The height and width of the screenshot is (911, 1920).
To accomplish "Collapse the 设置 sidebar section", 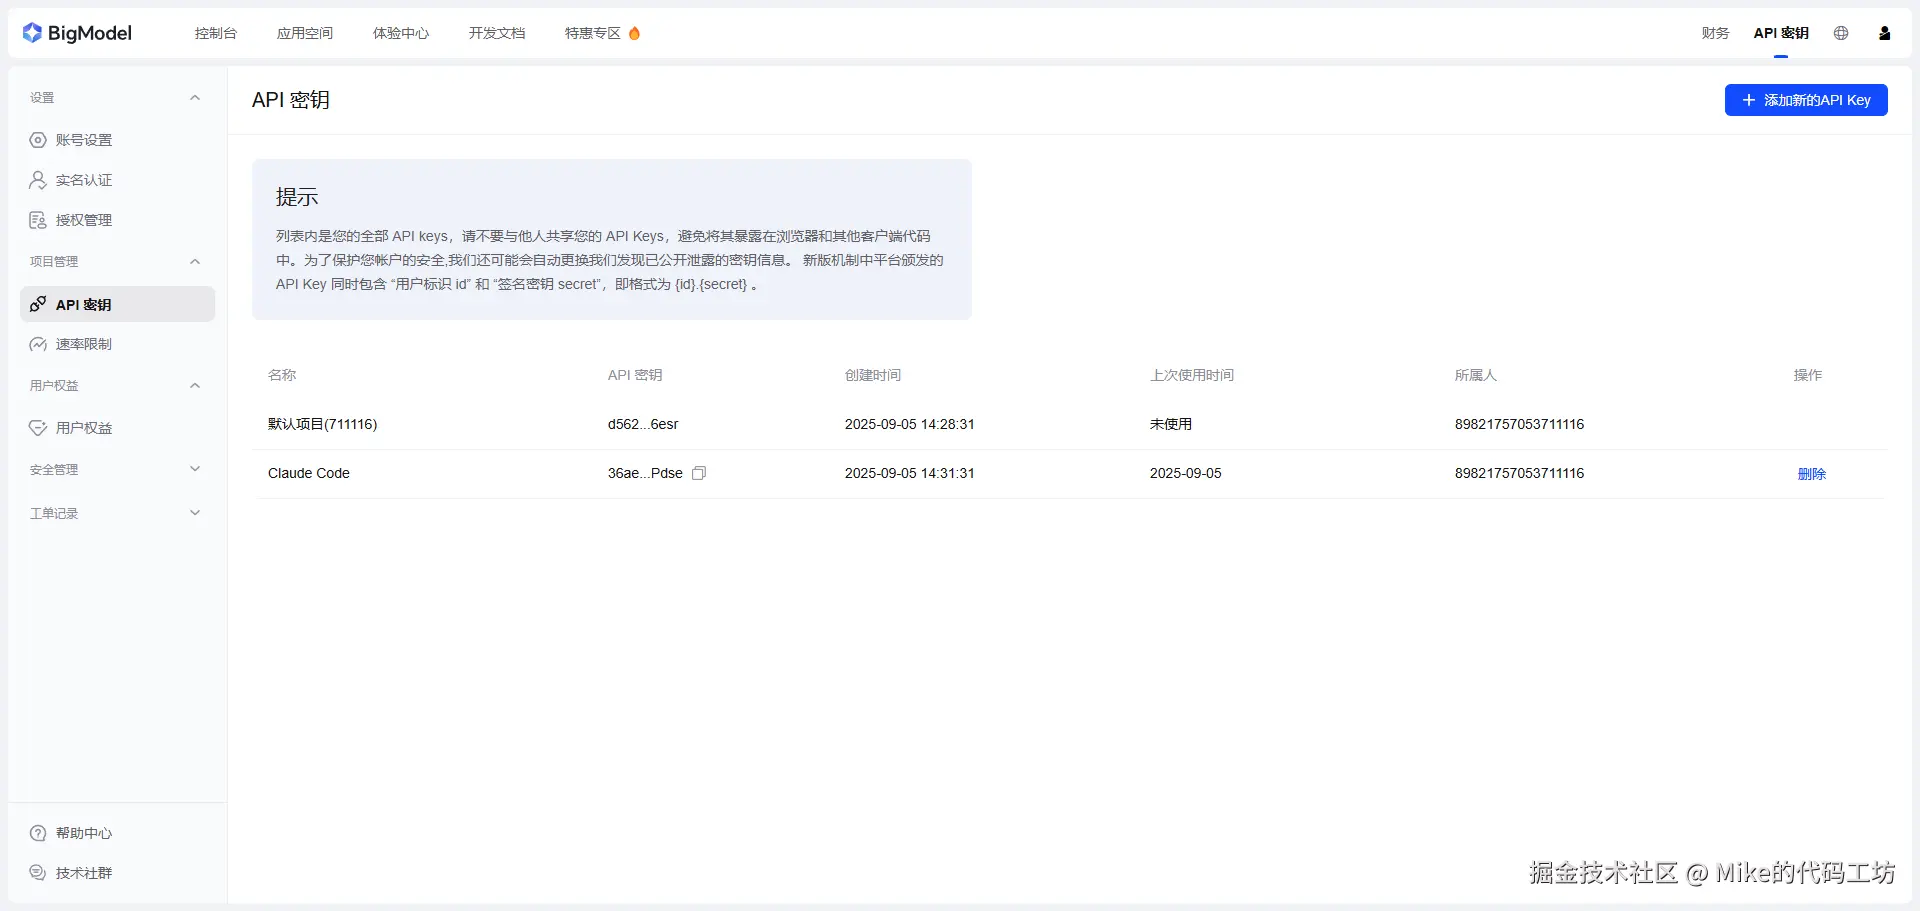I will click(x=195, y=98).
